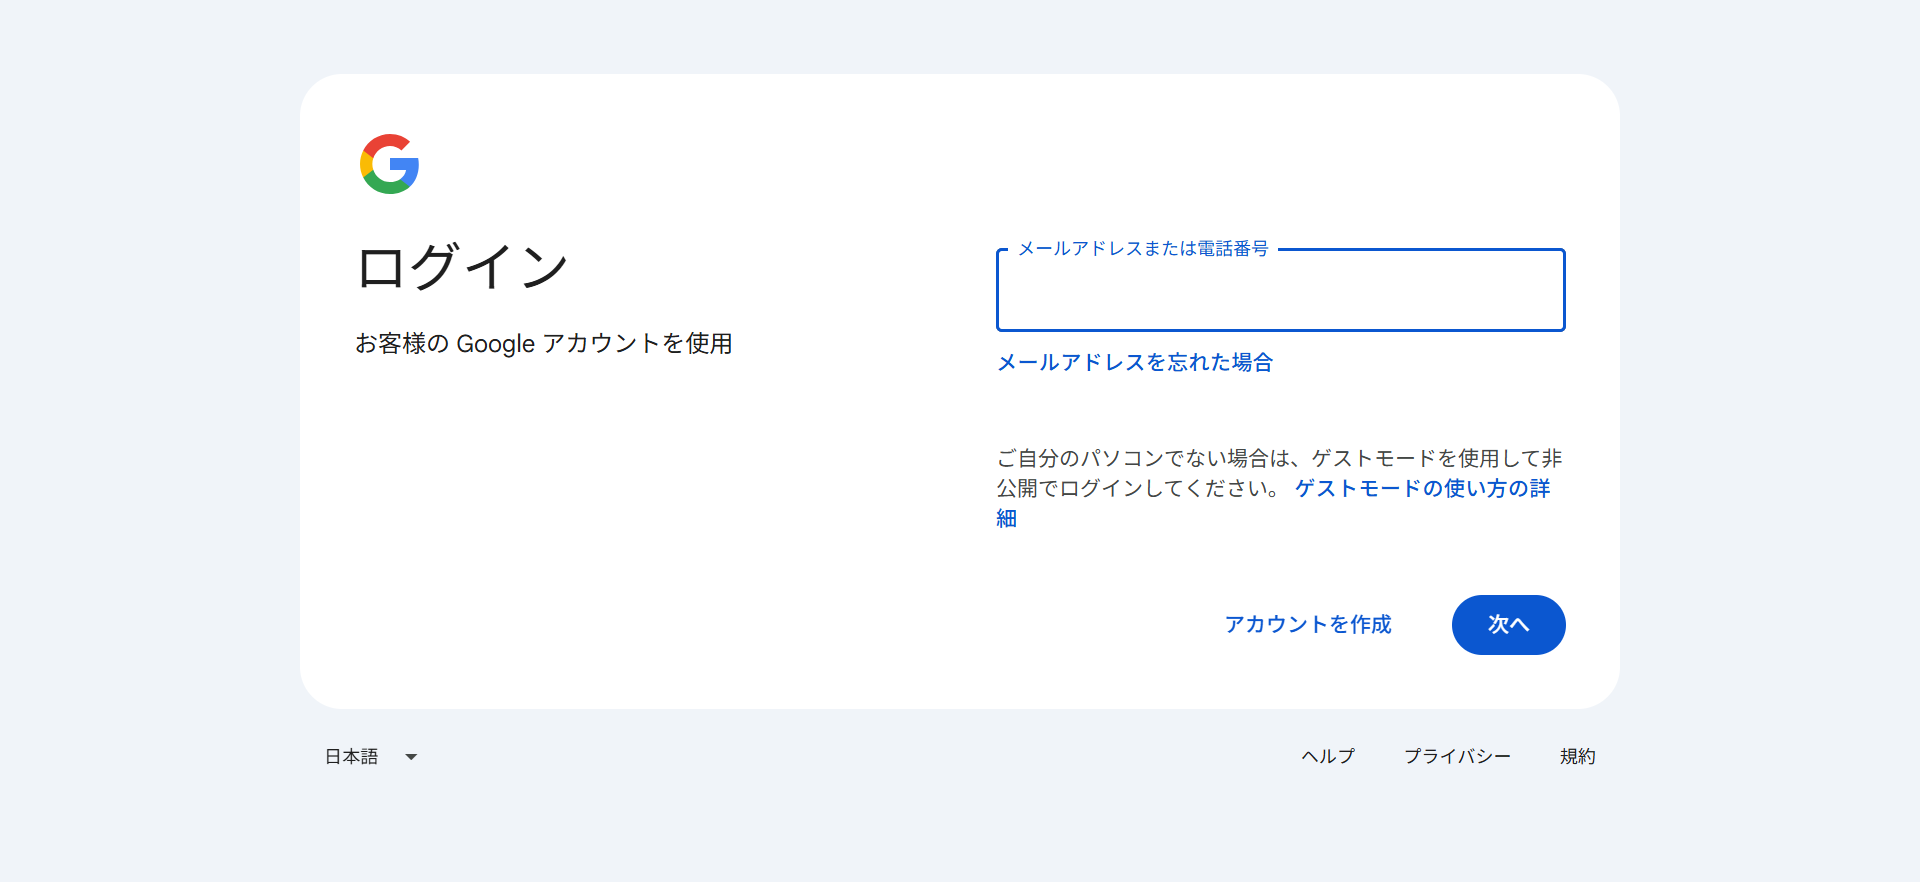This screenshot has width=1920, height=882.
Task: Open the ヘルプ footer link
Action: (x=1328, y=757)
